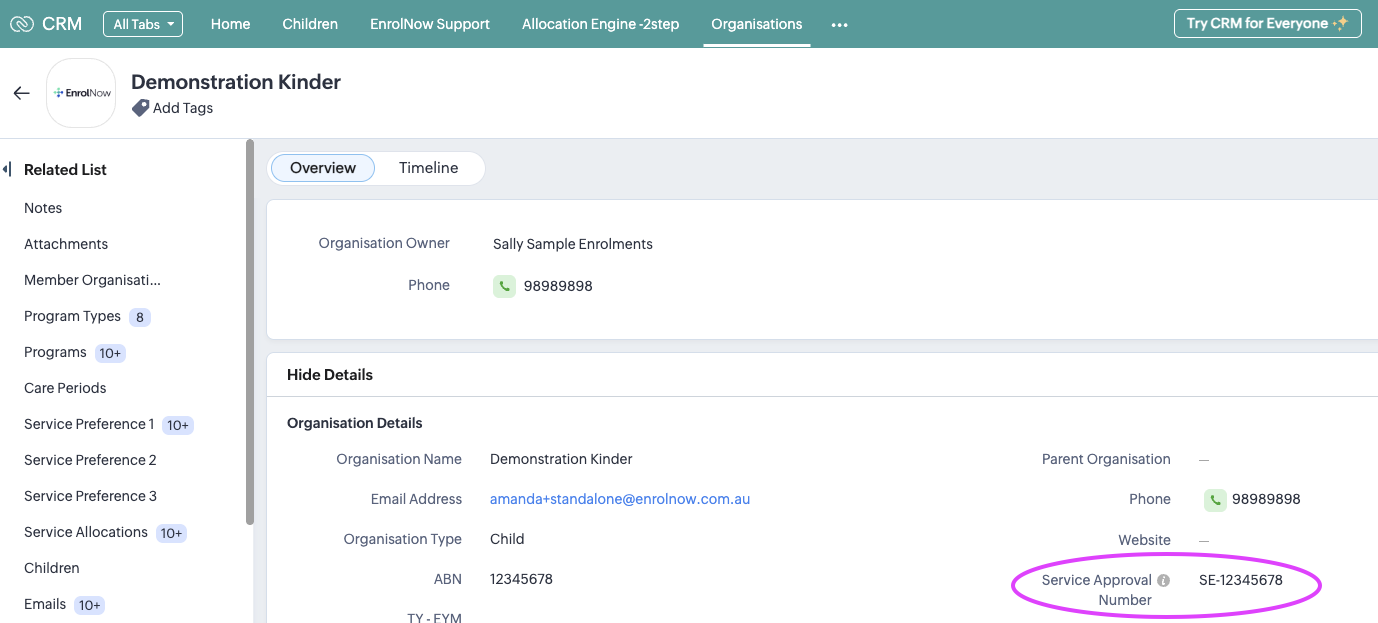Select the Overview view
This screenshot has width=1378, height=623.
coord(323,168)
